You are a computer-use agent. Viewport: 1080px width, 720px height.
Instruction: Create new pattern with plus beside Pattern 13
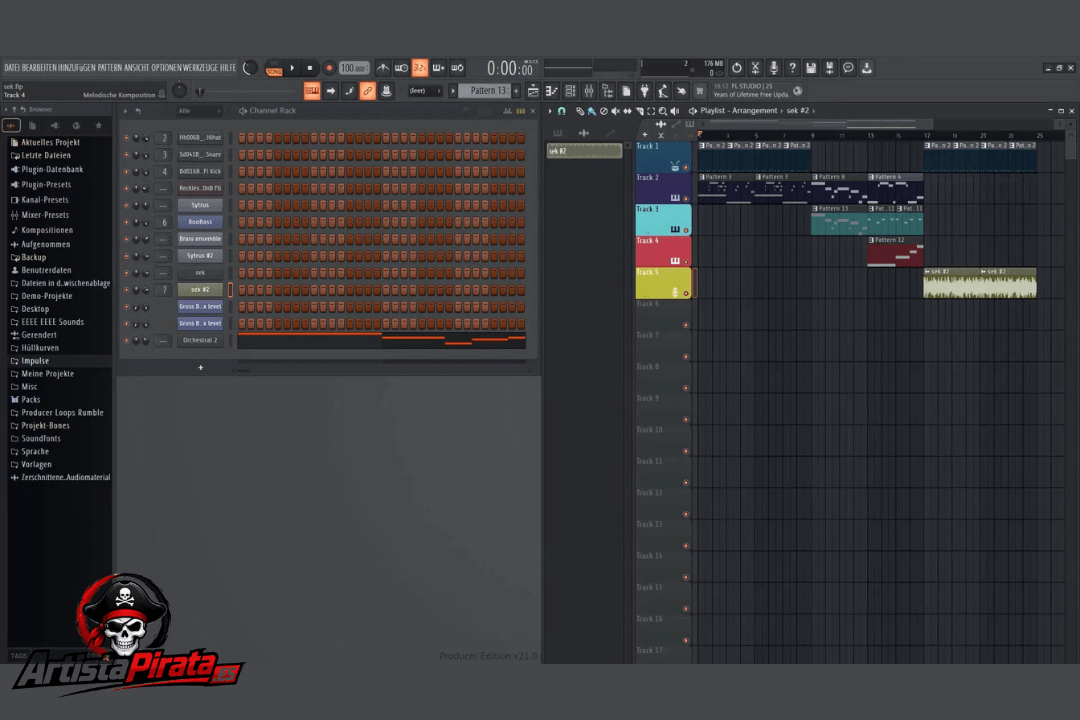(x=517, y=91)
